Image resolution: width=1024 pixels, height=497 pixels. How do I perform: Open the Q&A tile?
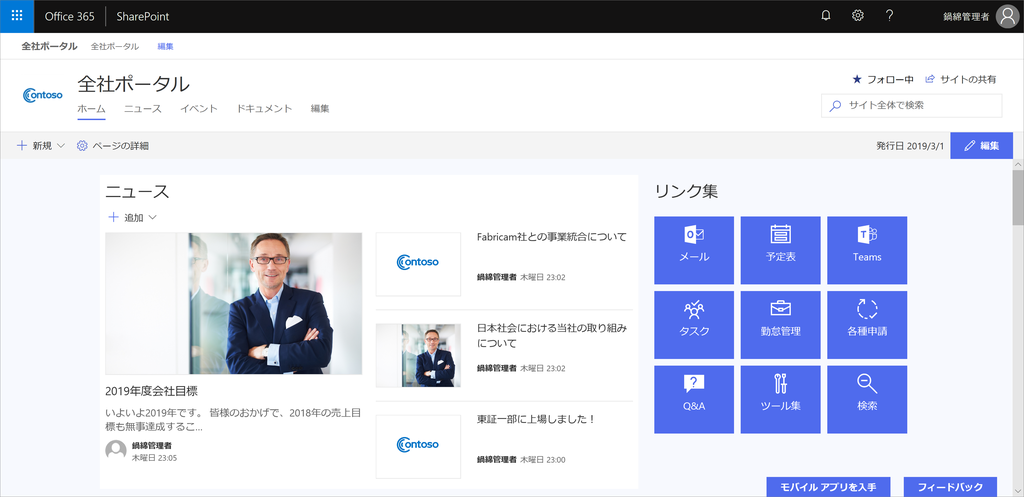pyautogui.click(x=694, y=399)
